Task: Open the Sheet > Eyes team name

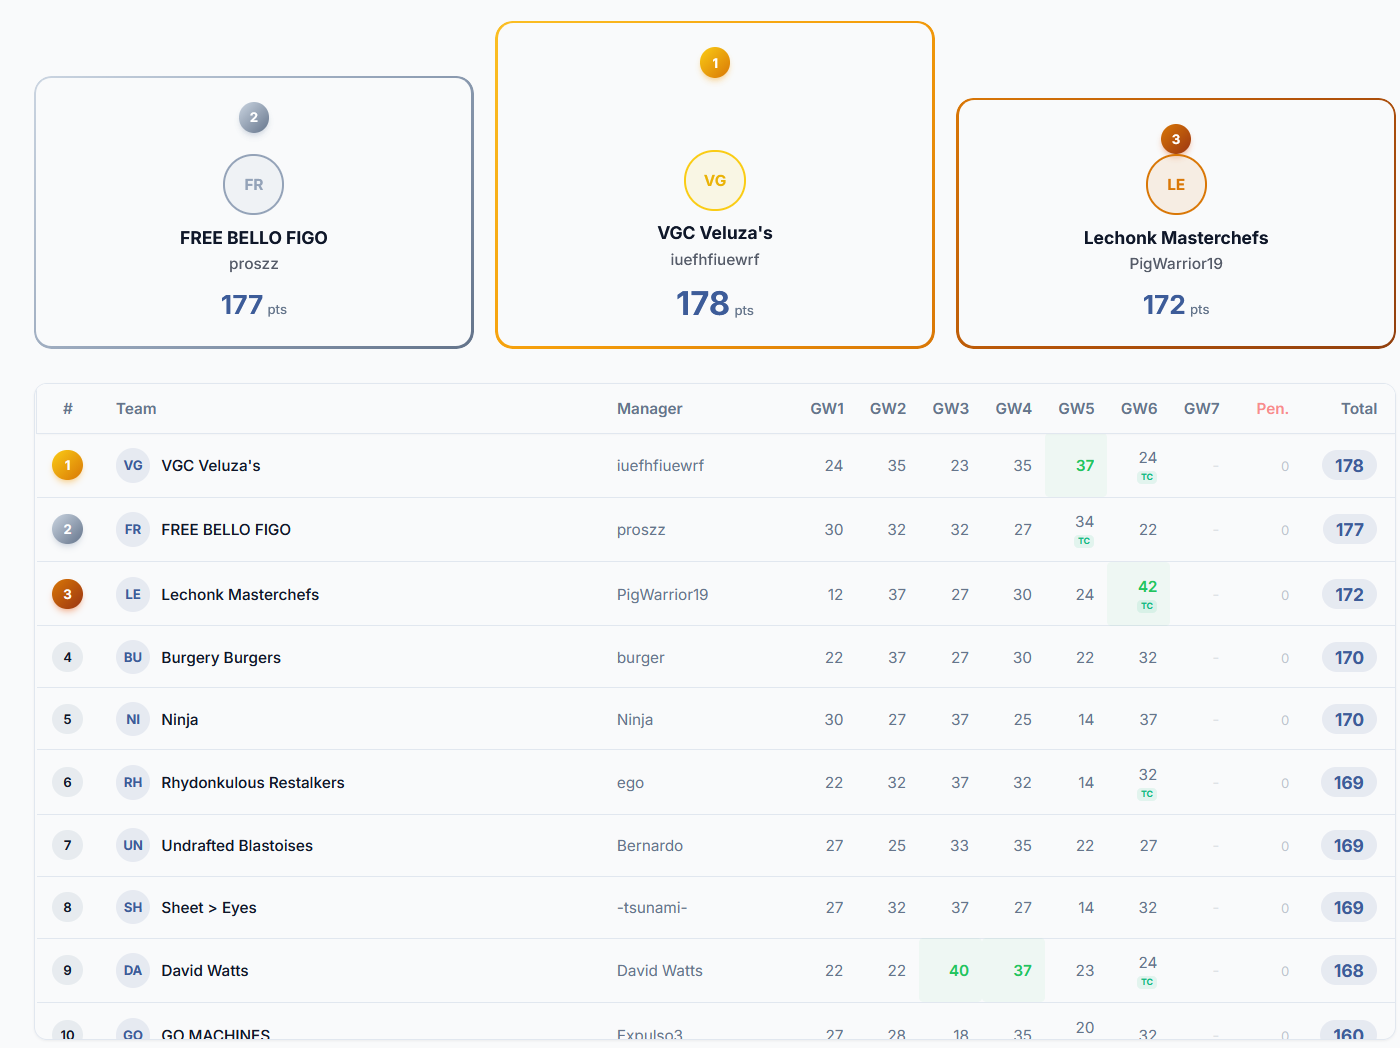Action: click(209, 908)
